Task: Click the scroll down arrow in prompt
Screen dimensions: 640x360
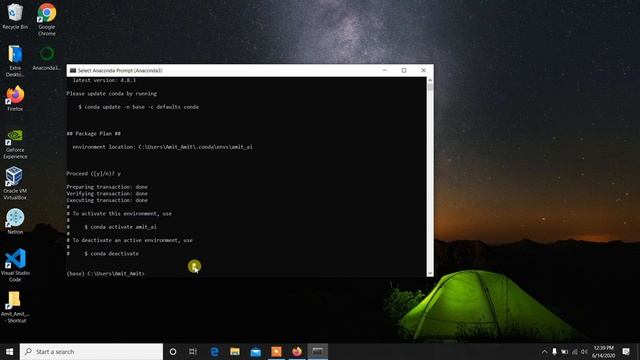Action: pyautogui.click(x=430, y=273)
